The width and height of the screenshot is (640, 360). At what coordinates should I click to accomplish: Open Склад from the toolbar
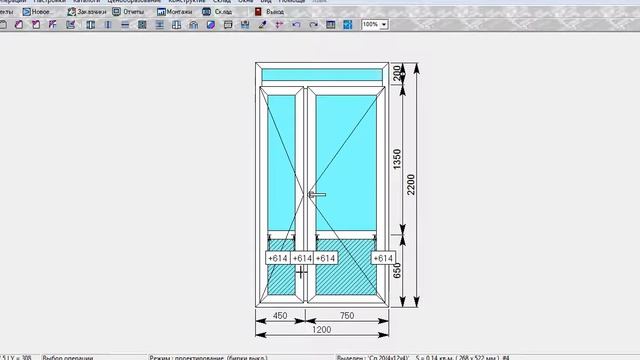(x=217, y=12)
